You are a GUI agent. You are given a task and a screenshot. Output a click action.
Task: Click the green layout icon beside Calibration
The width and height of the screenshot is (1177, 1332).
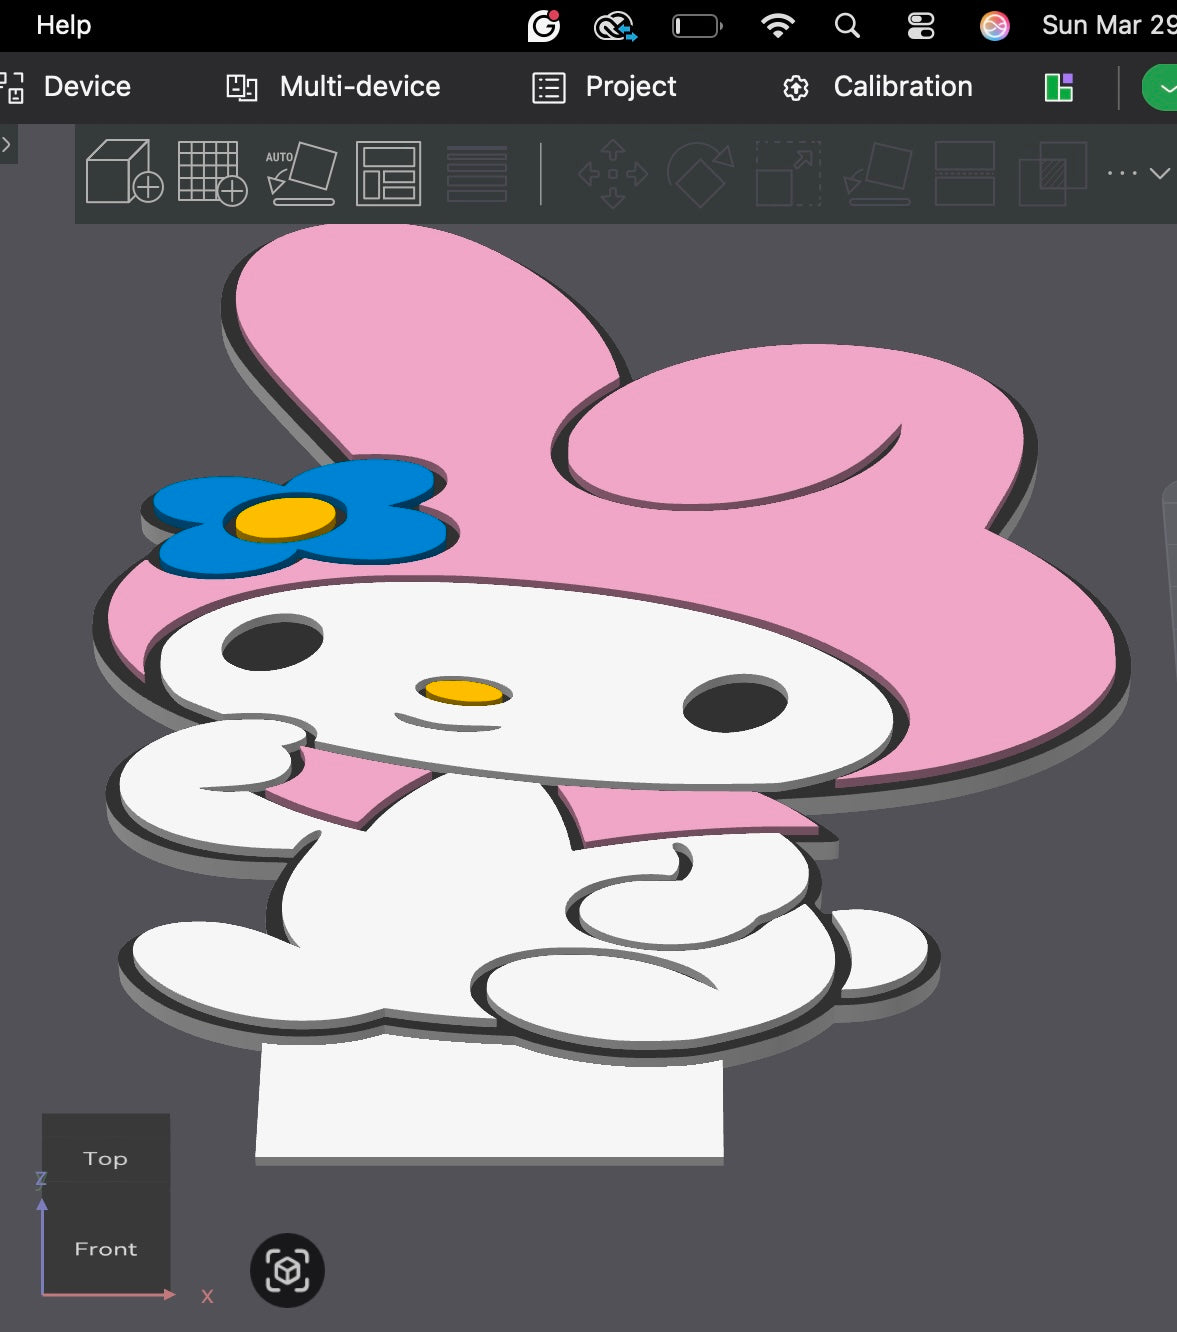pyautogui.click(x=1059, y=88)
